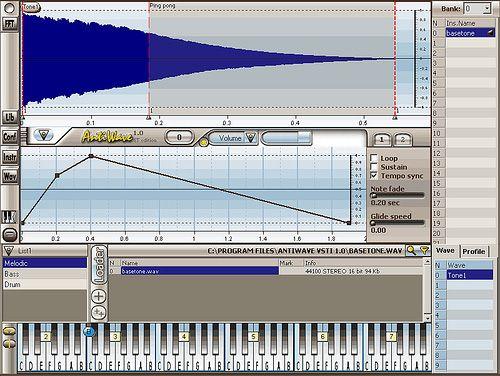This screenshot has height=376, width=500.
Task: Click the file list scrollbar up arrow
Action: point(427,262)
